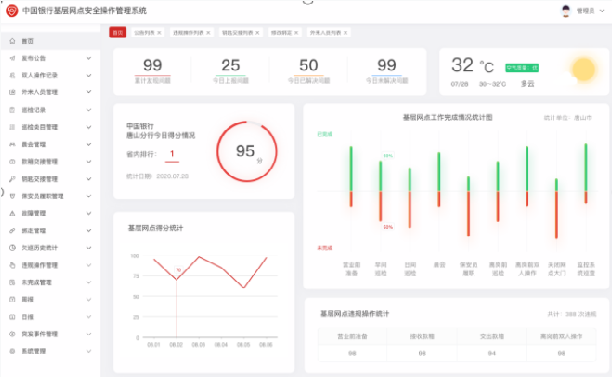Viewport: 612px width, 377px height.
Task: Click the clipboard icon for 巡检记录
Action: click(x=12, y=110)
